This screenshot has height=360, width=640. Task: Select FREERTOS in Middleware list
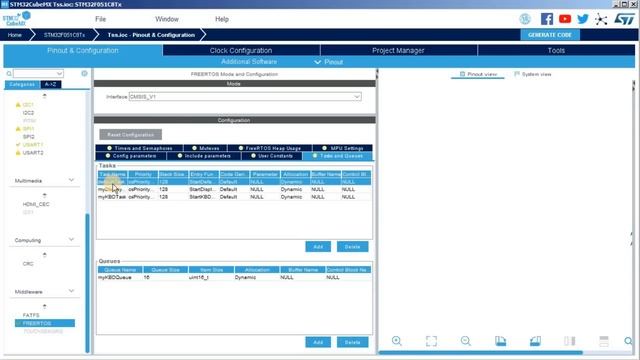pos(45,323)
